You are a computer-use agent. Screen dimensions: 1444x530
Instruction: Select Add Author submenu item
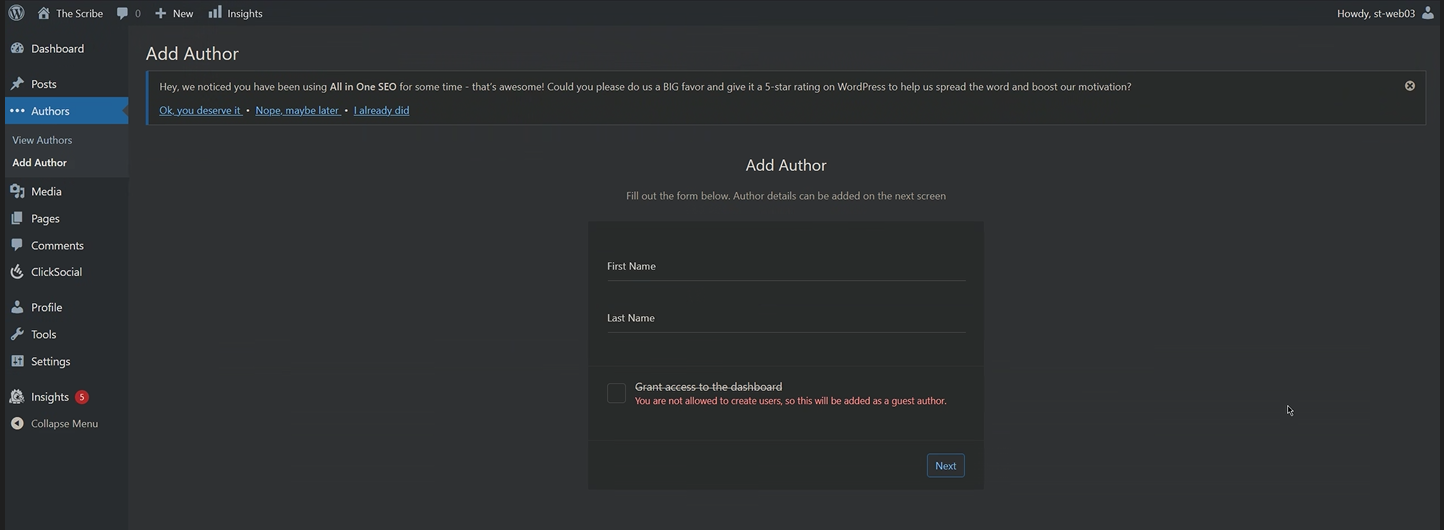40,162
